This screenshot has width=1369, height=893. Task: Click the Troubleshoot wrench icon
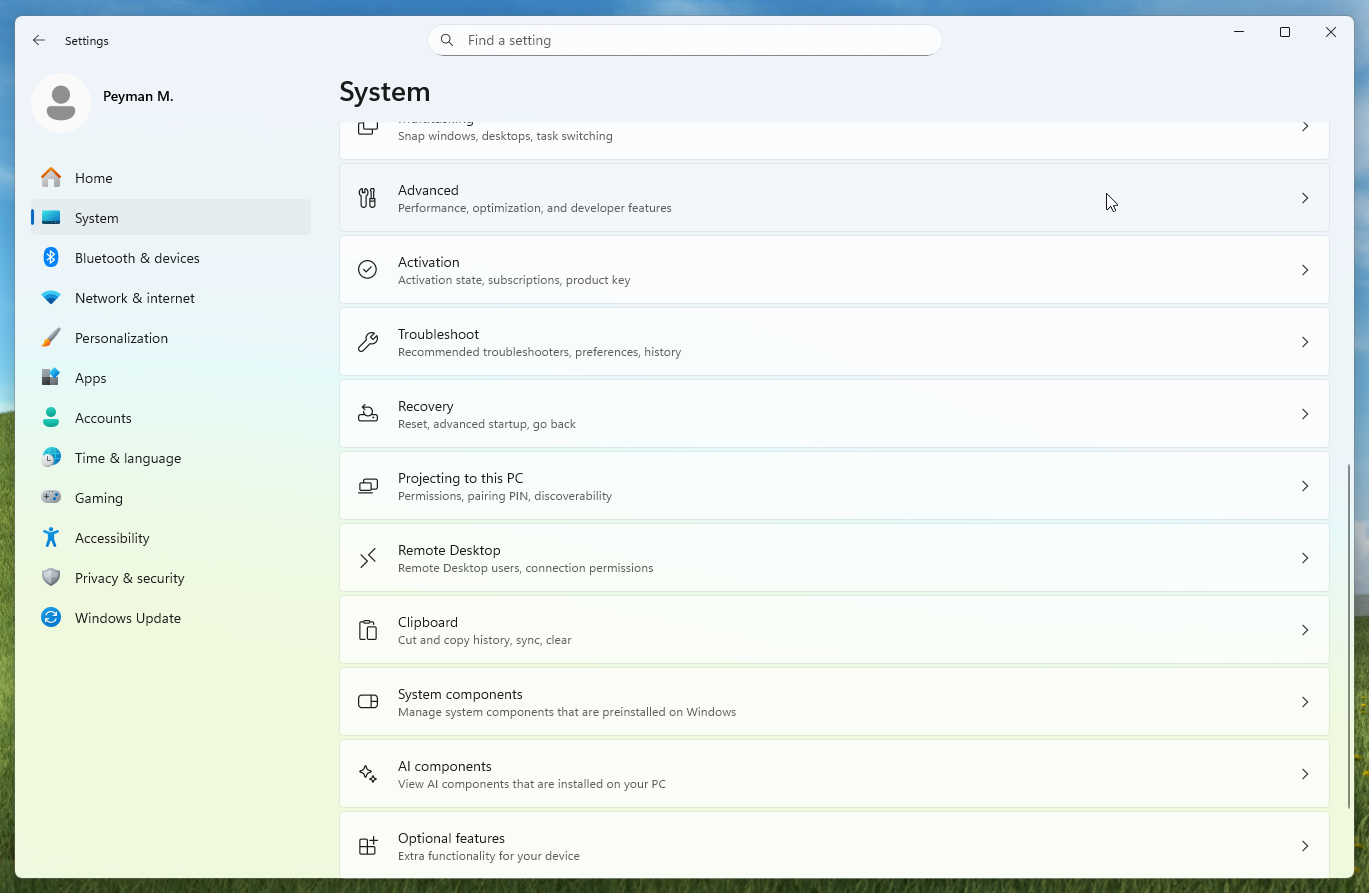[x=368, y=342]
